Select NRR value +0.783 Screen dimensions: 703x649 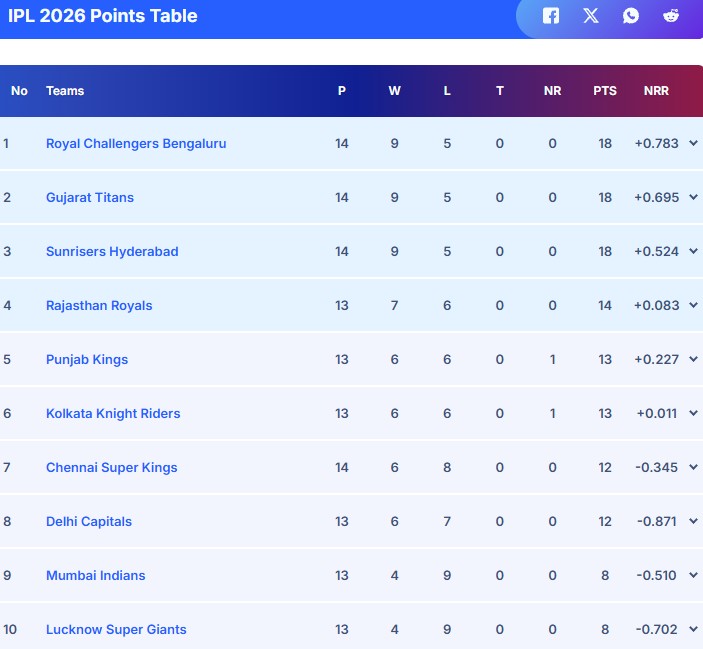tap(656, 143)
